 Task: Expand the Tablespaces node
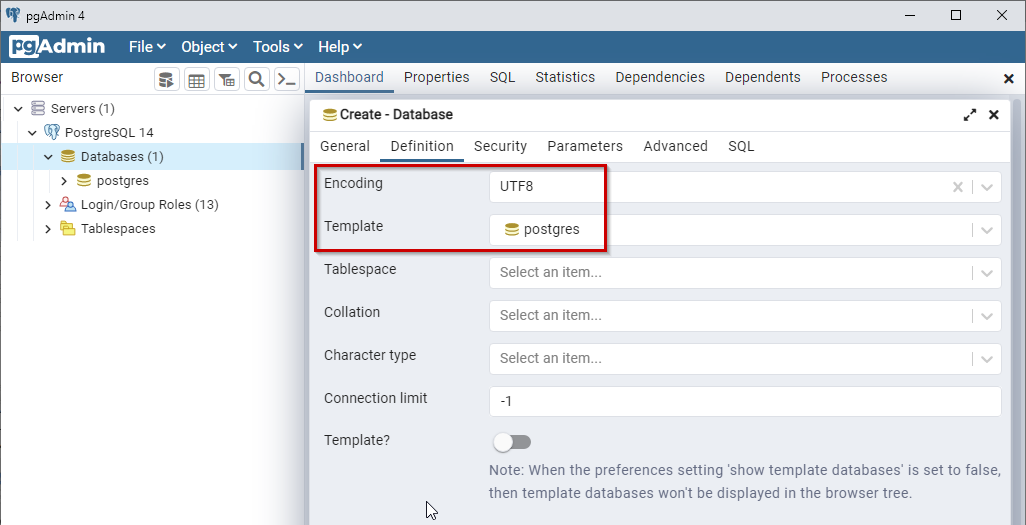point(48,229)
